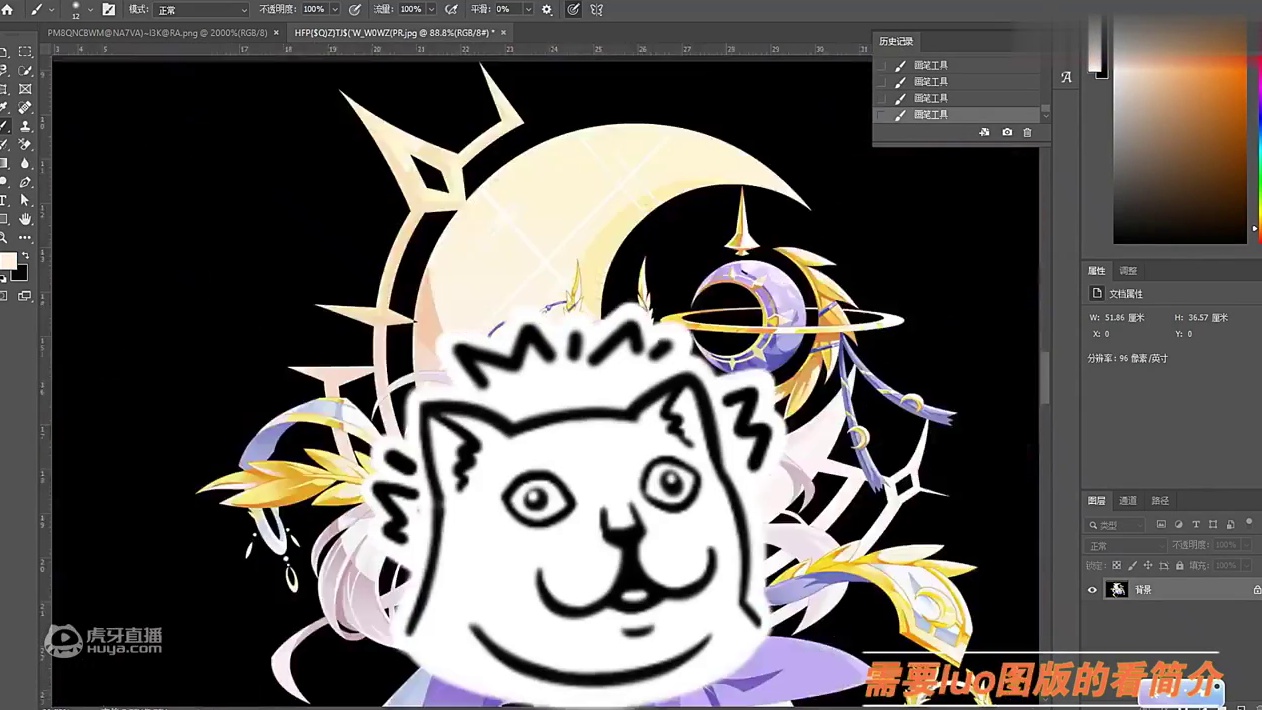Toggle pressure for size icon

click(x=573, y=9)
